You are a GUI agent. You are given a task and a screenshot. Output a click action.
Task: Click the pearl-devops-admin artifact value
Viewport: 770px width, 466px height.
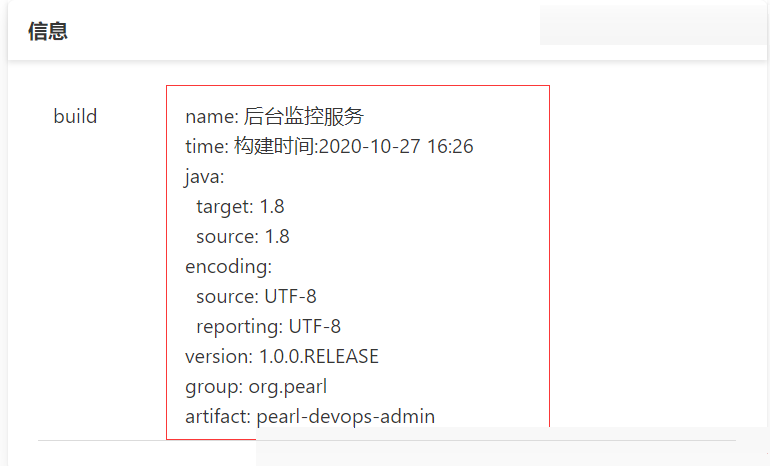[346, 416]
